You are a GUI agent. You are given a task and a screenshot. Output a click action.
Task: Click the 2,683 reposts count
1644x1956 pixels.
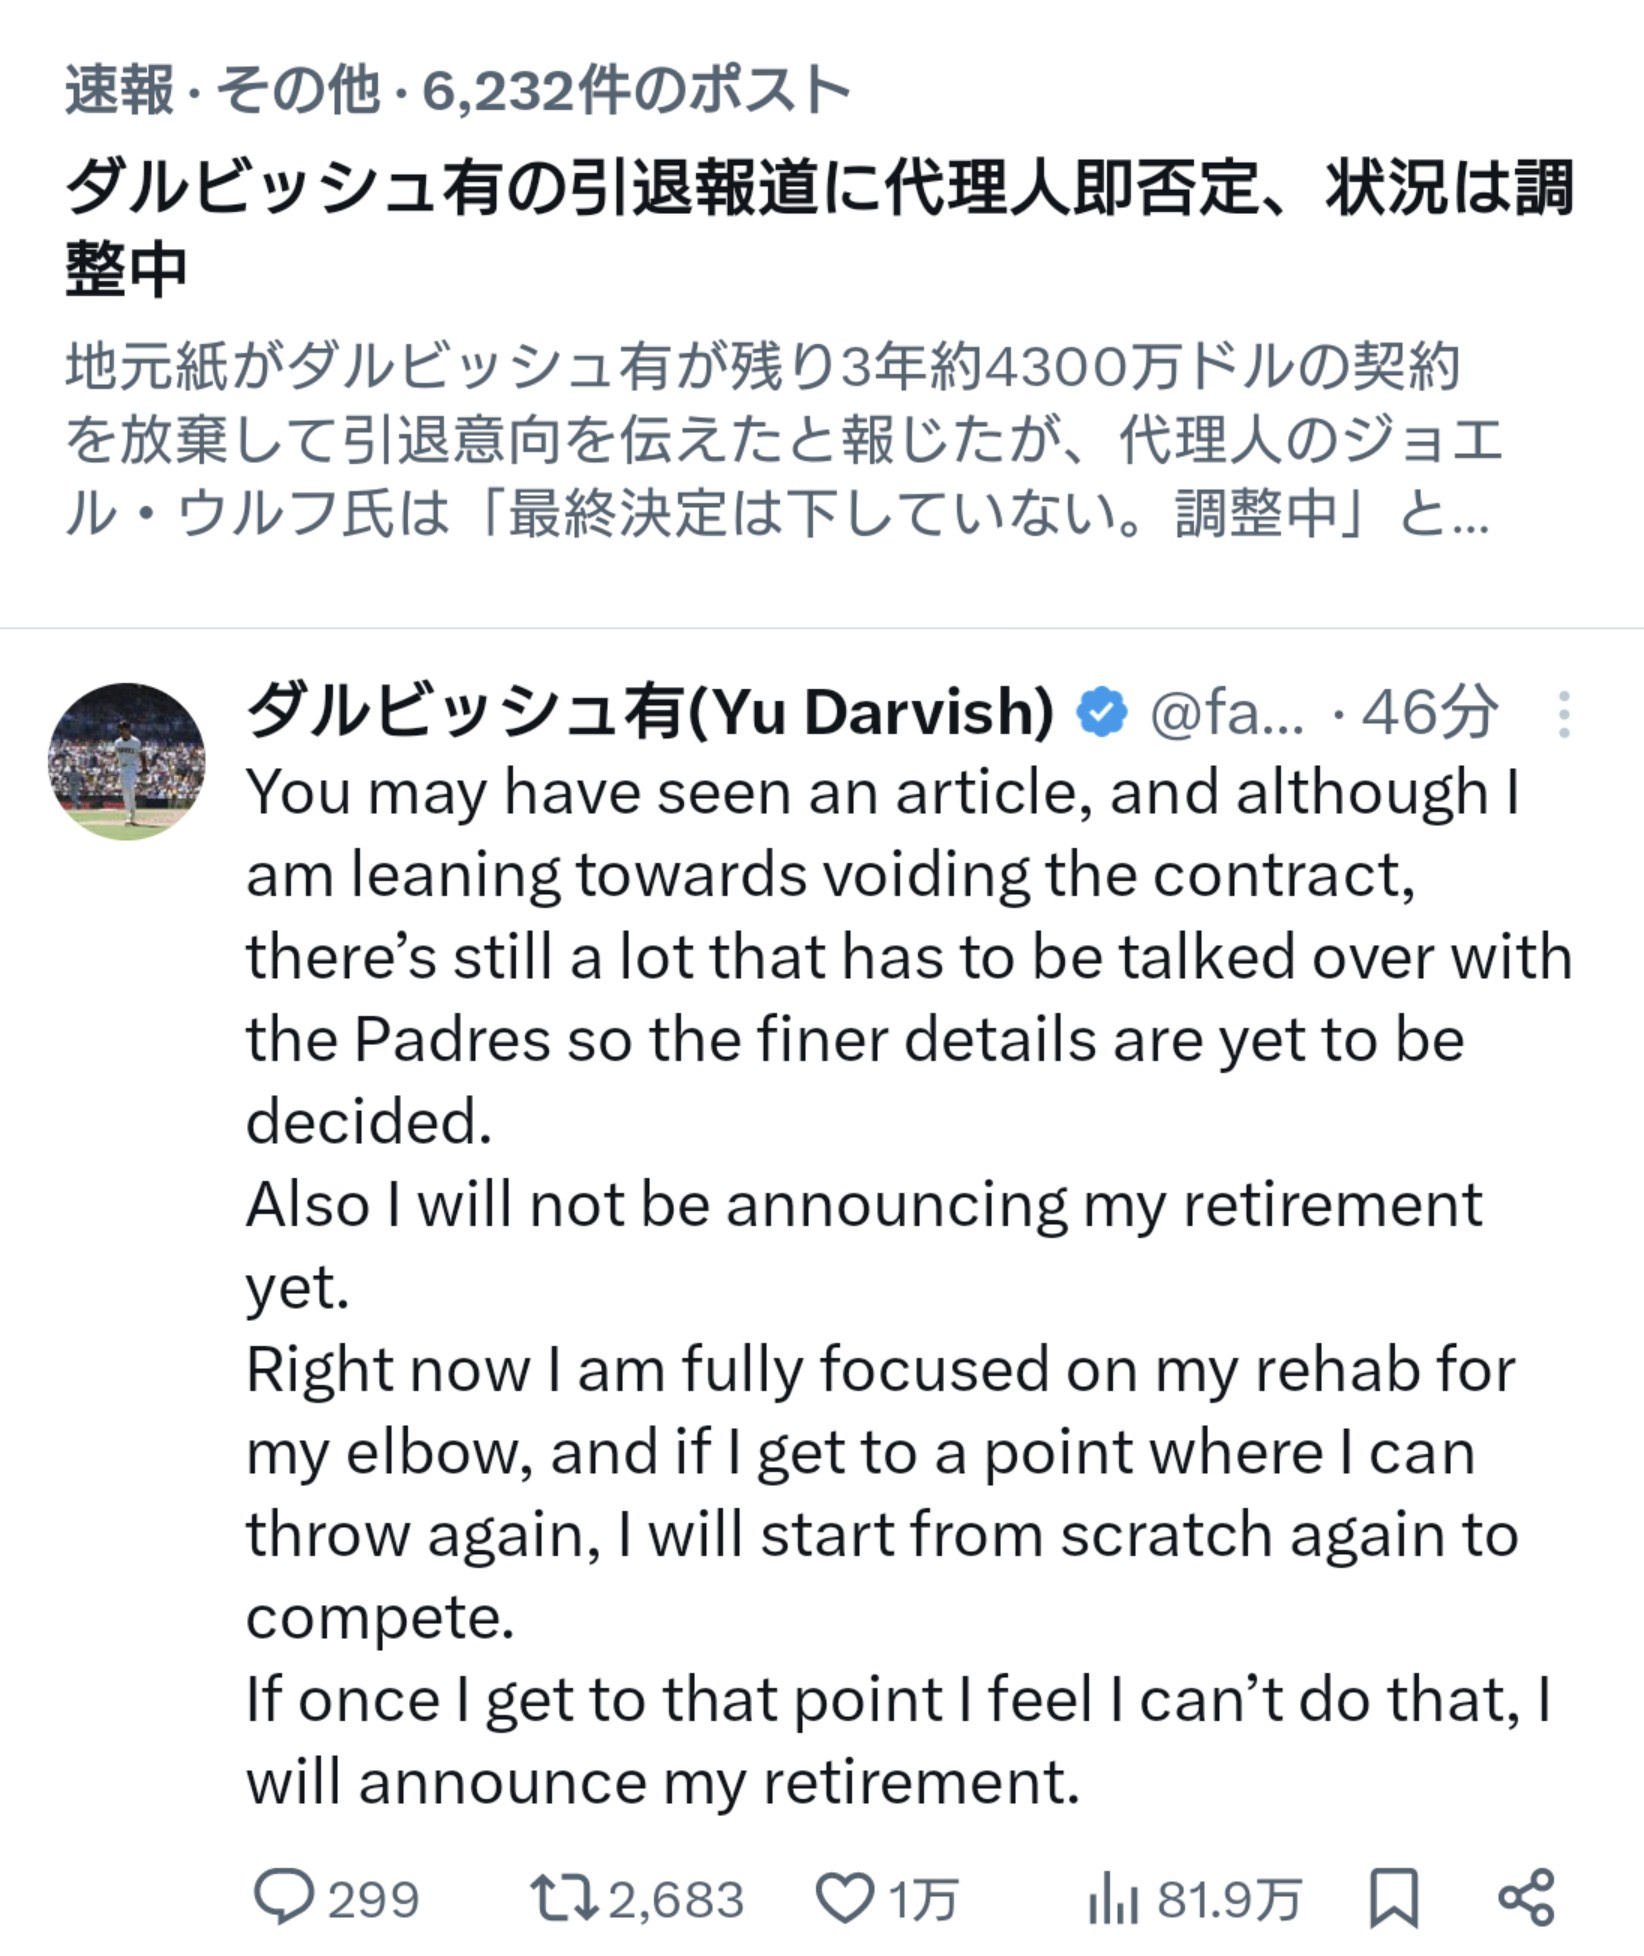[x=676, y=1899]
